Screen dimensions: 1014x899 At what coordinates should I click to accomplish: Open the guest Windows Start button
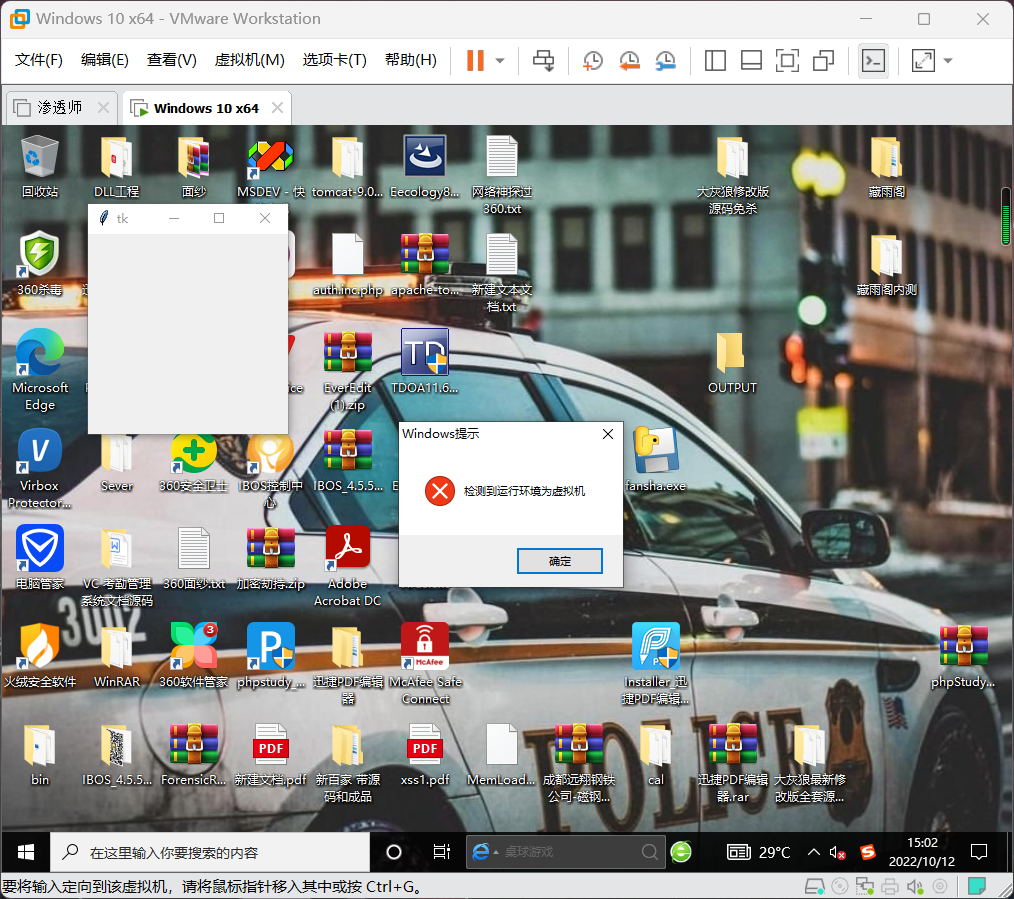click(26, 853)
